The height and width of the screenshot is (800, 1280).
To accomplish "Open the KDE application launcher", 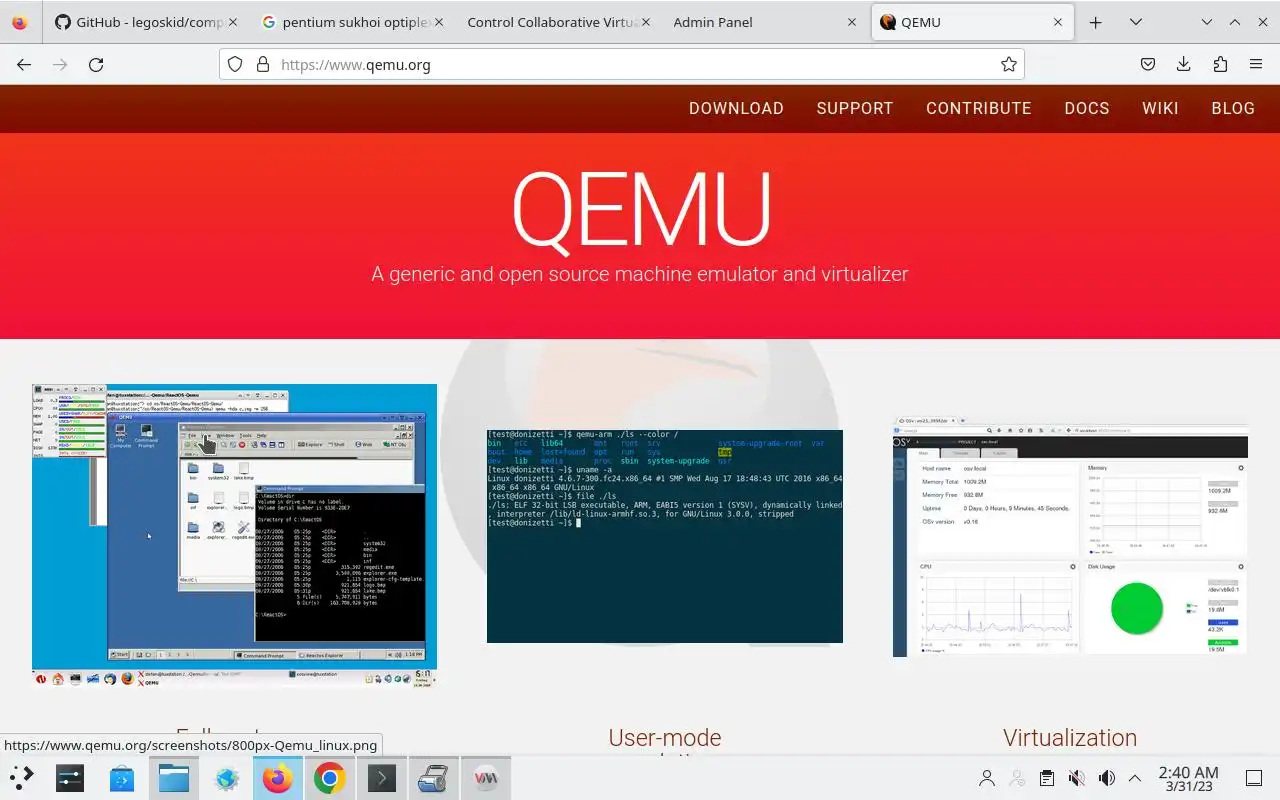I will coord(22,778).
